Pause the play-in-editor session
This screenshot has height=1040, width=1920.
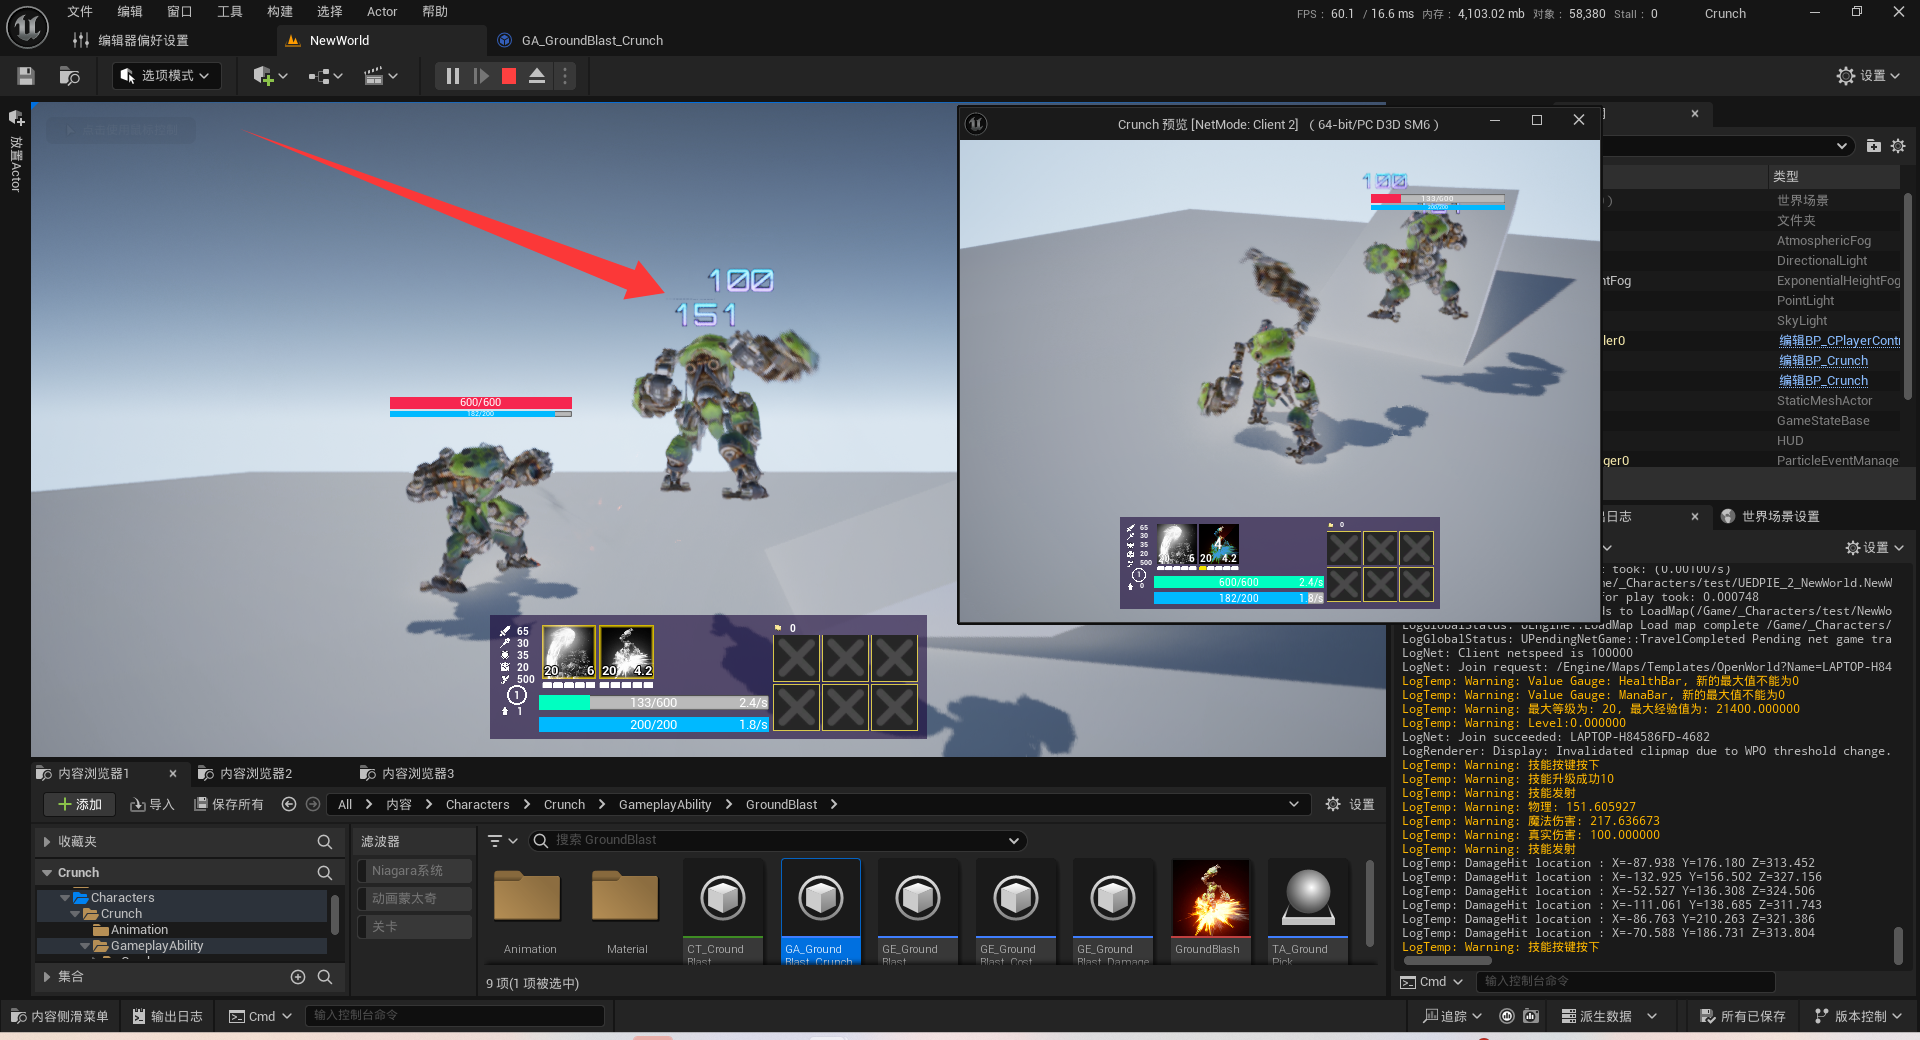coord(452,76)
